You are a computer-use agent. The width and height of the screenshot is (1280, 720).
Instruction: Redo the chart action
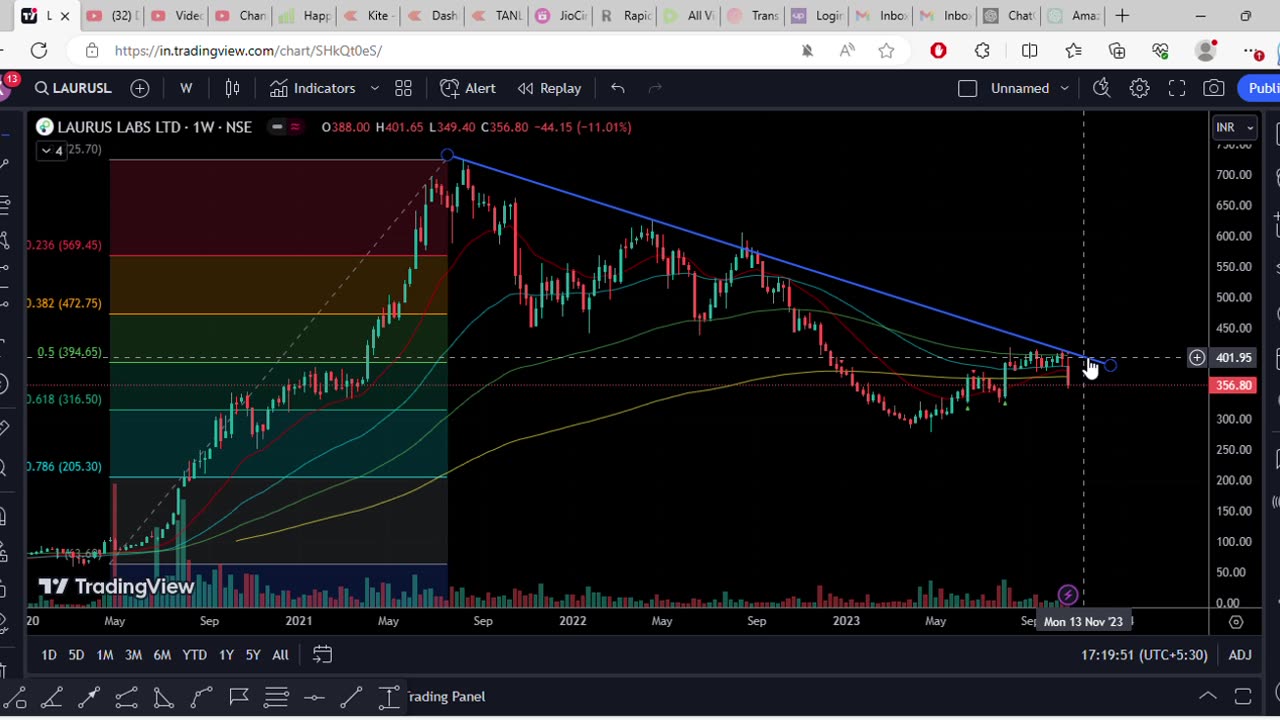coord(655,88)
